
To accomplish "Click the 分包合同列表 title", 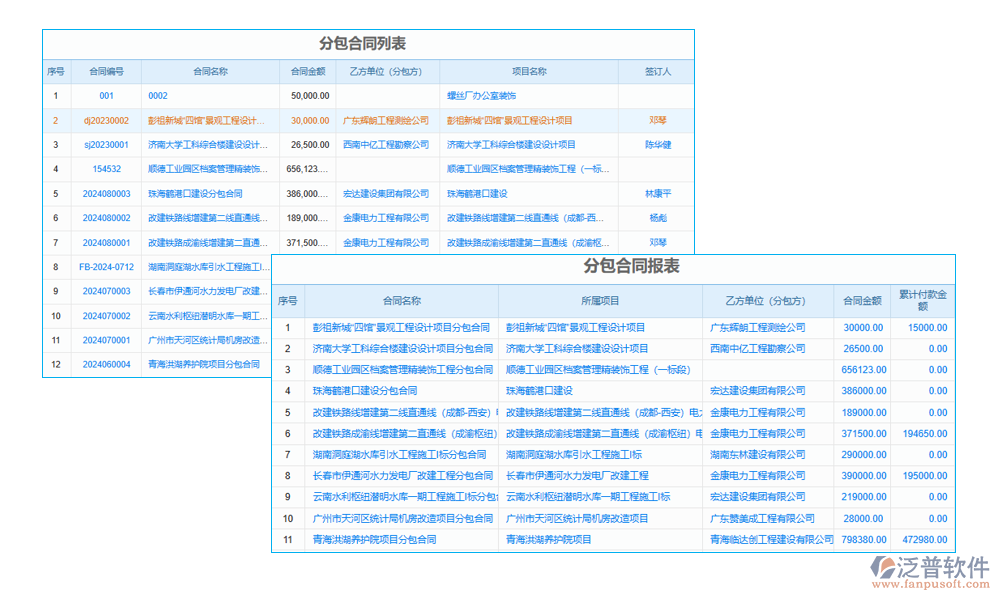I will (x=362, y=44).
